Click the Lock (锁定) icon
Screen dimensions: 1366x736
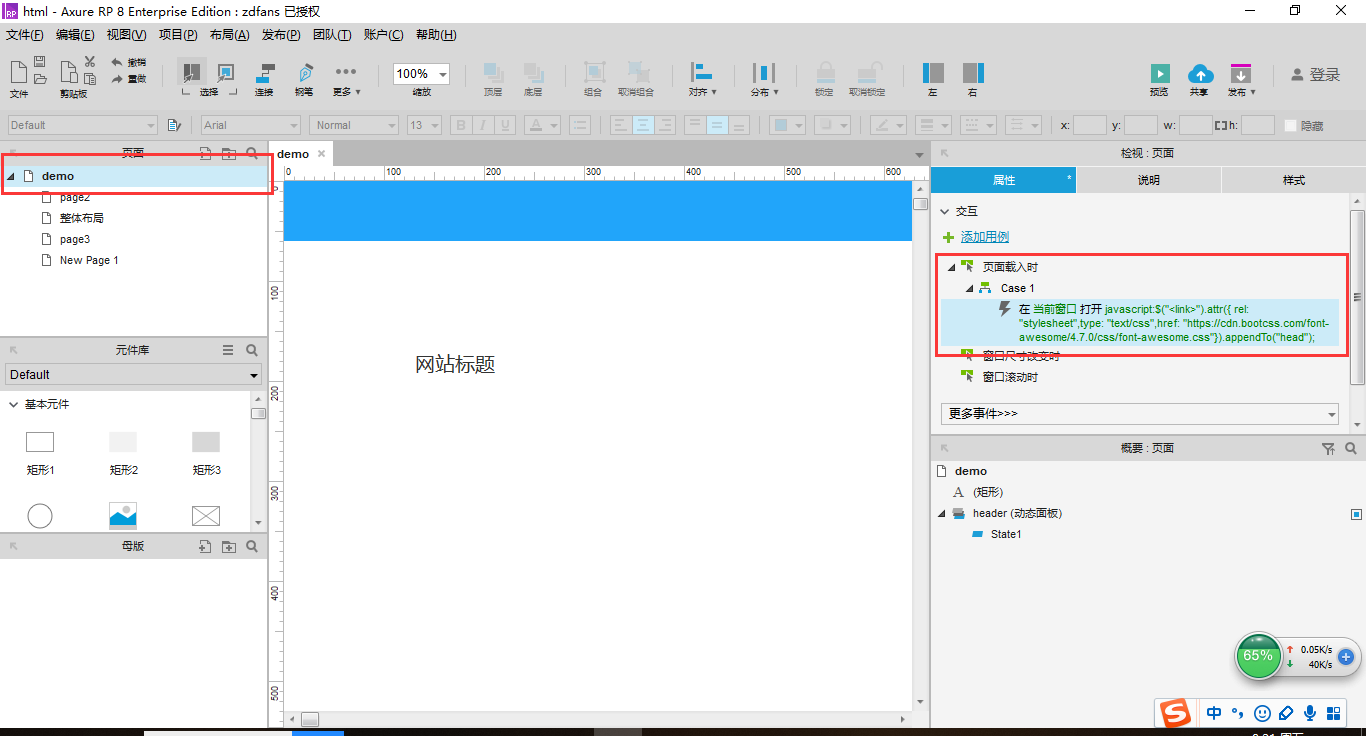tap(824, 73)
